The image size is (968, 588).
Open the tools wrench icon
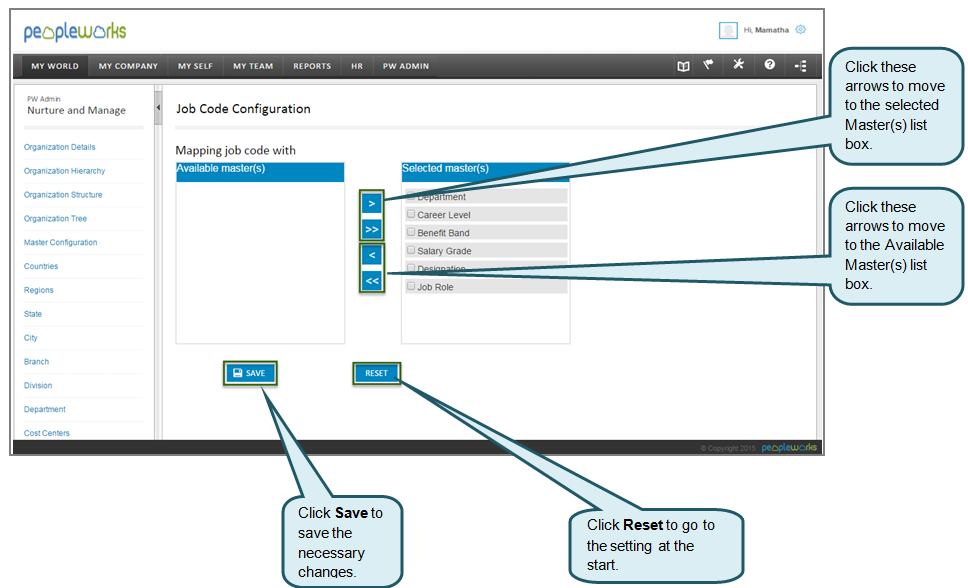(x=738, y=64)
